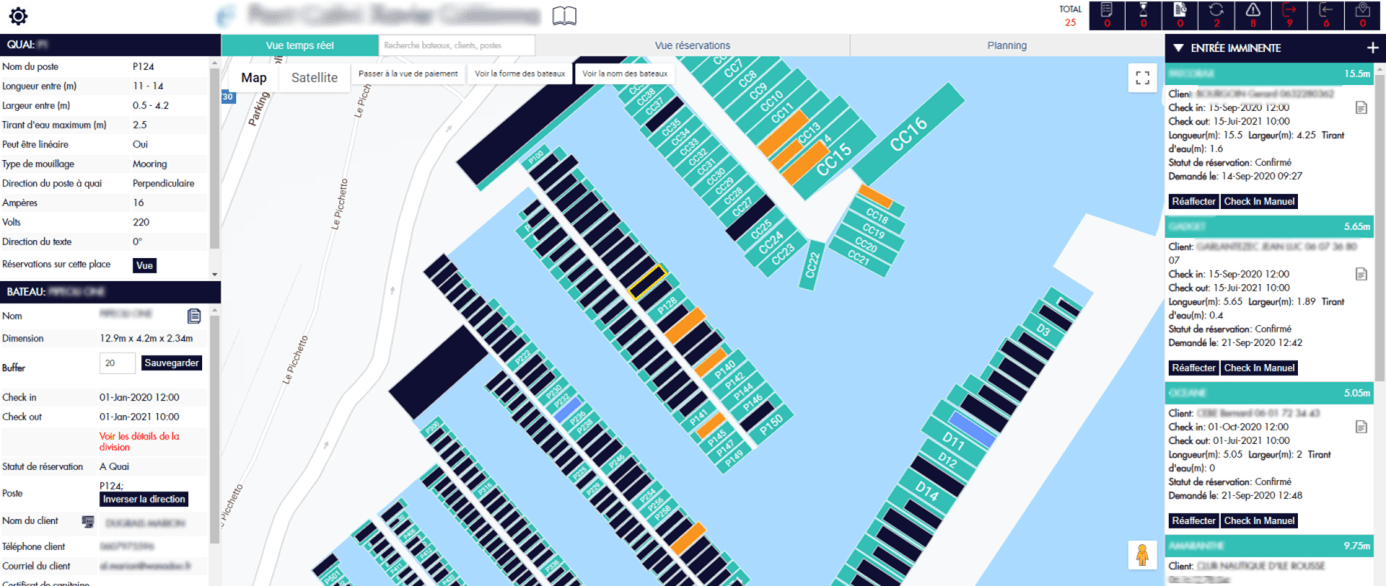Open the Vue réservations tab
Viewport: 1386px width, 586px height.
tap(692, 46)
